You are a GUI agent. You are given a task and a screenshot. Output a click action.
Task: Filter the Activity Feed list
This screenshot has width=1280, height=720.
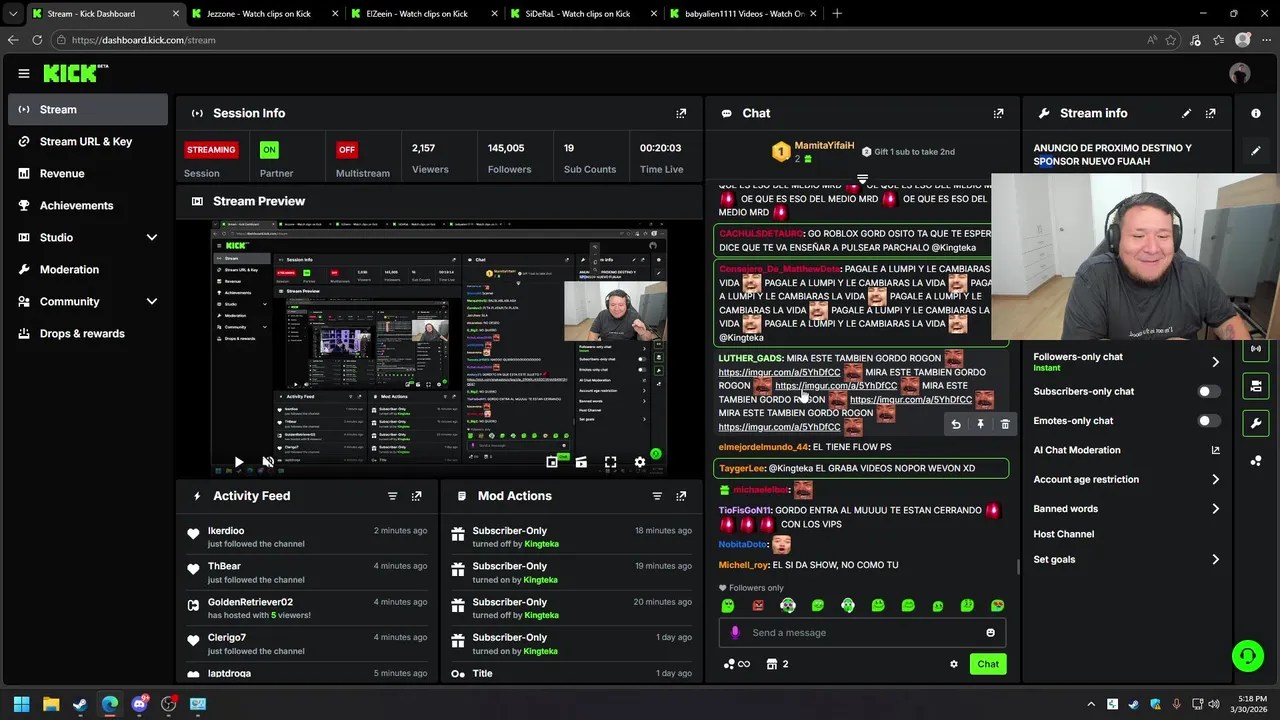[x=392, y=496]
